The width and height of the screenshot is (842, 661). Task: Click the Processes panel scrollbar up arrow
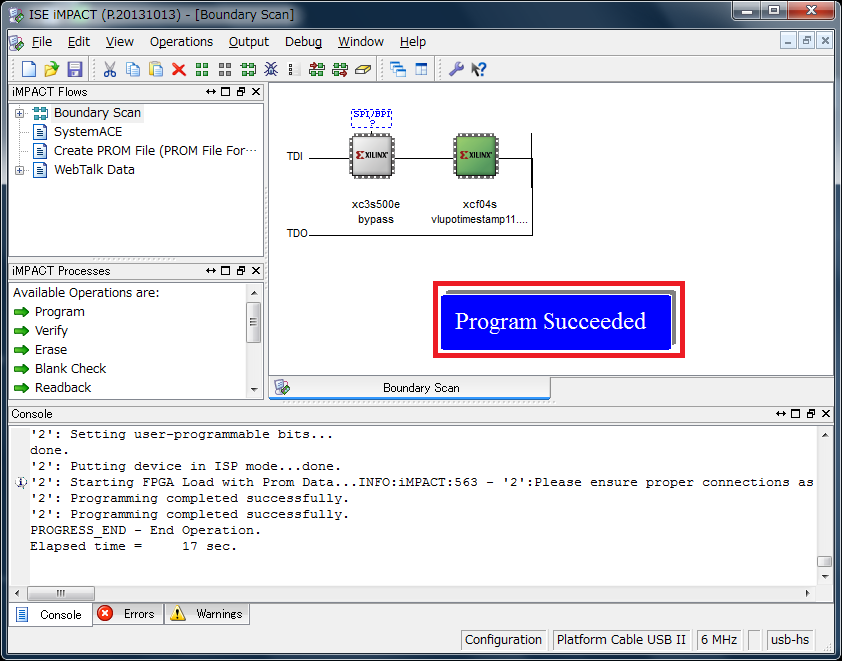pos(254,293)
